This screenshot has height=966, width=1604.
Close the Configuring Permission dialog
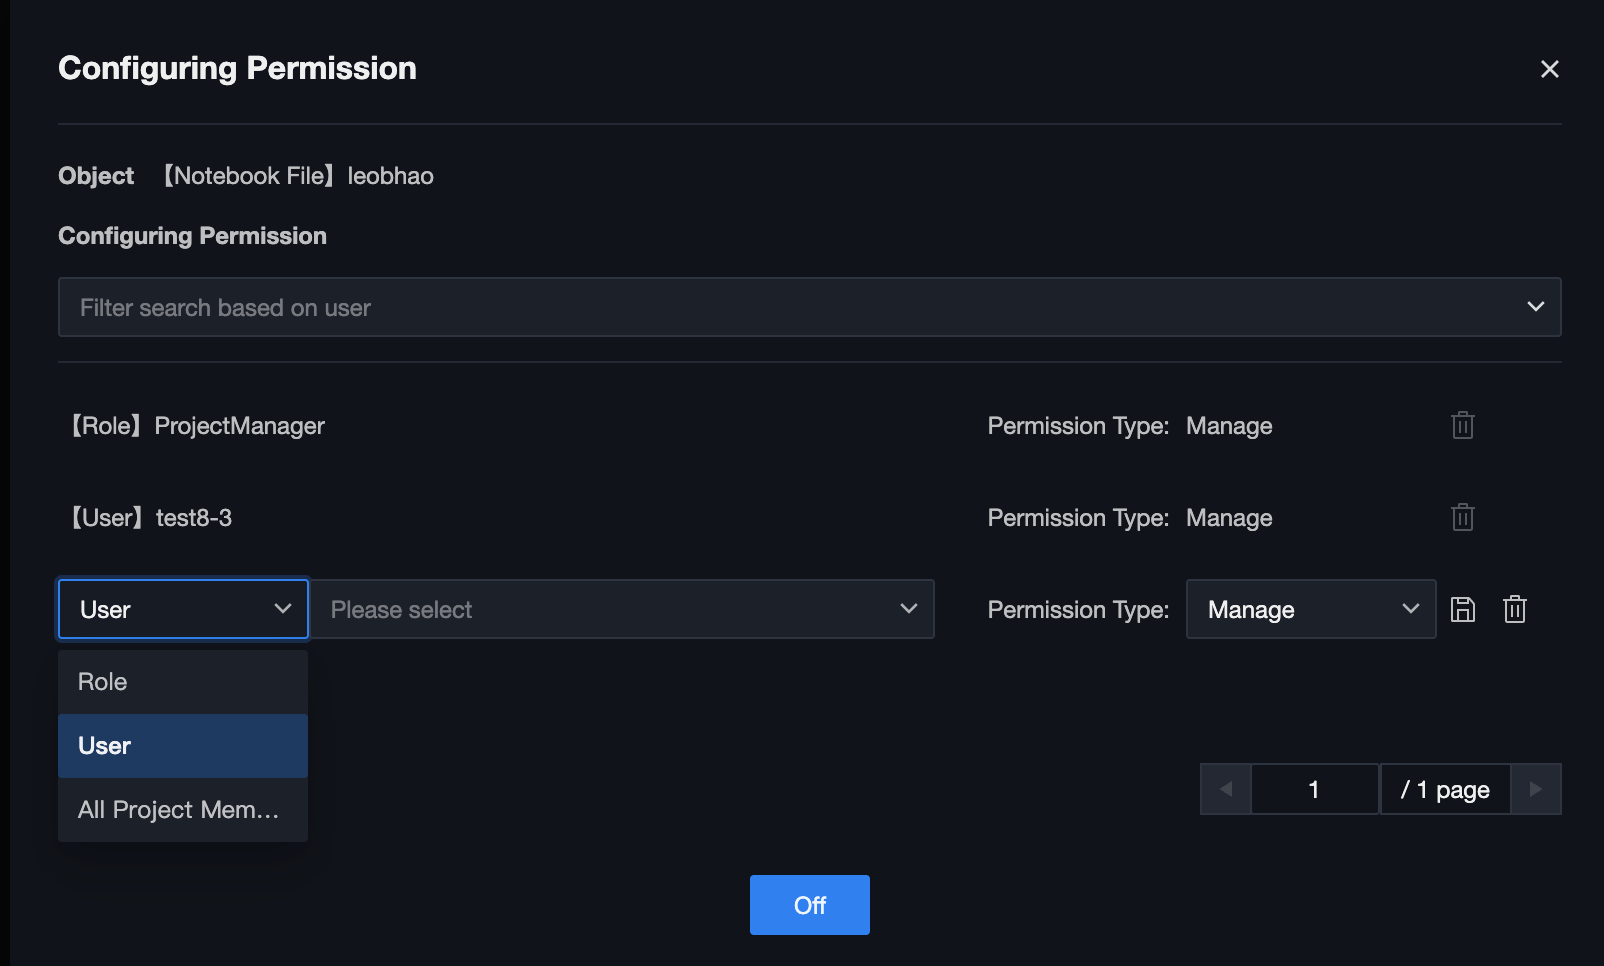tap(1549, 69)
